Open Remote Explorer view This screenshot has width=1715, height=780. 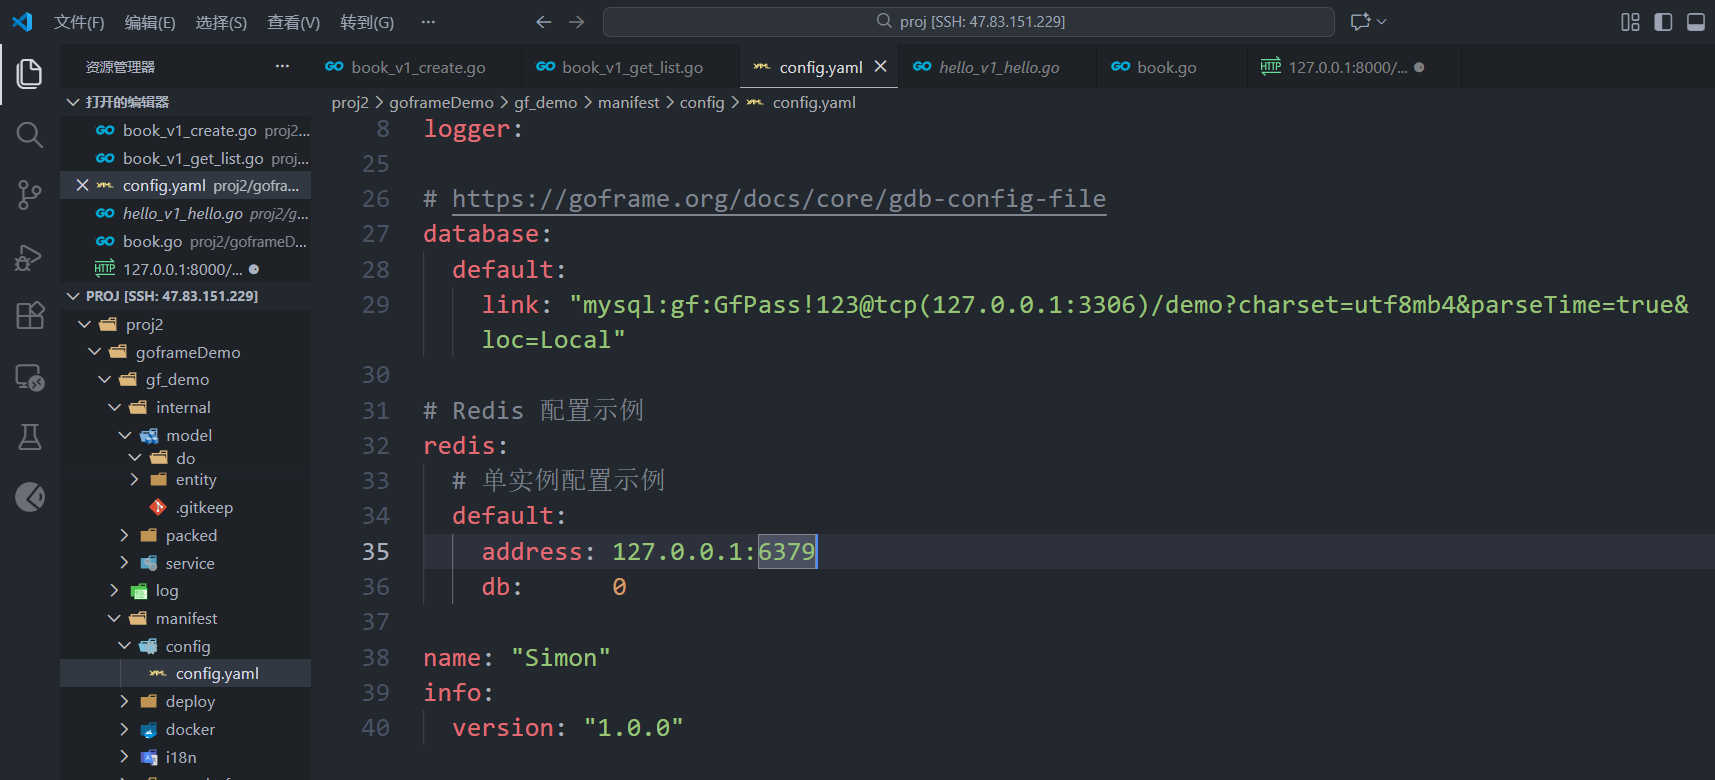click(x=30, y=377)
